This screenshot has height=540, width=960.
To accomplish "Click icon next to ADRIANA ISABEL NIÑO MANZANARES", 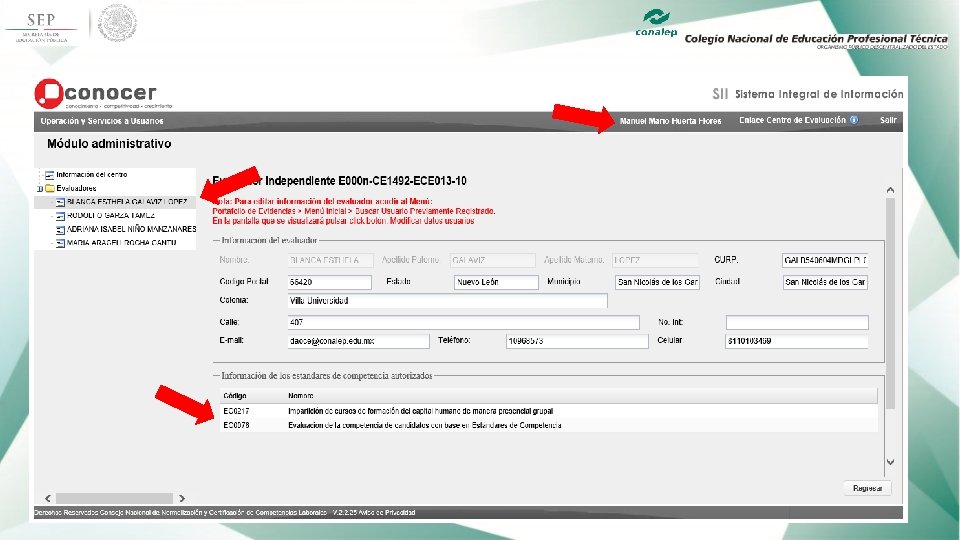I will (x=60, y=230).
